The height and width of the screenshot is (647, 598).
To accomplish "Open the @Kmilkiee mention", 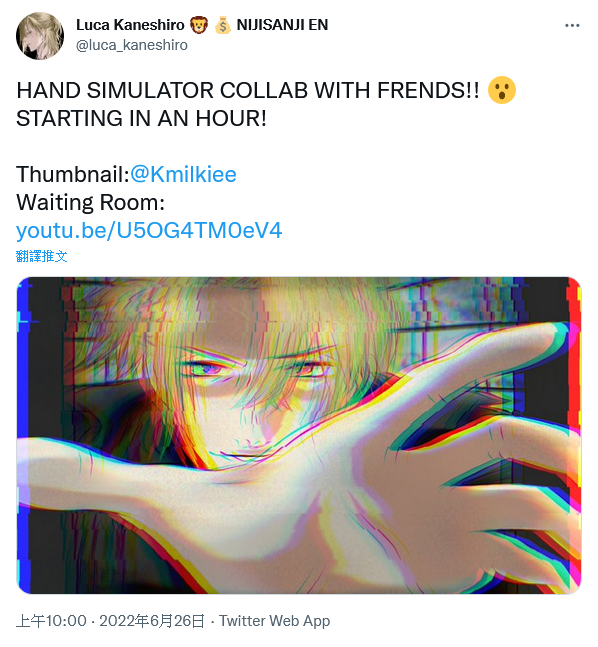I will tap(183, 174).
